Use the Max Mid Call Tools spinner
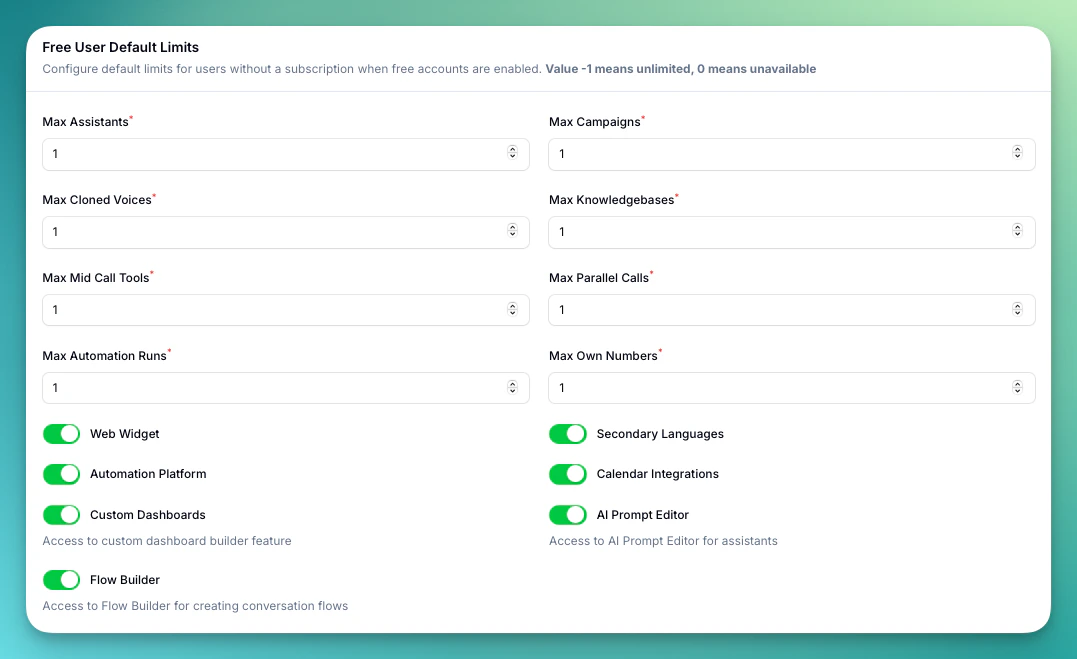 pyautogui.click(x=512, y=309)
